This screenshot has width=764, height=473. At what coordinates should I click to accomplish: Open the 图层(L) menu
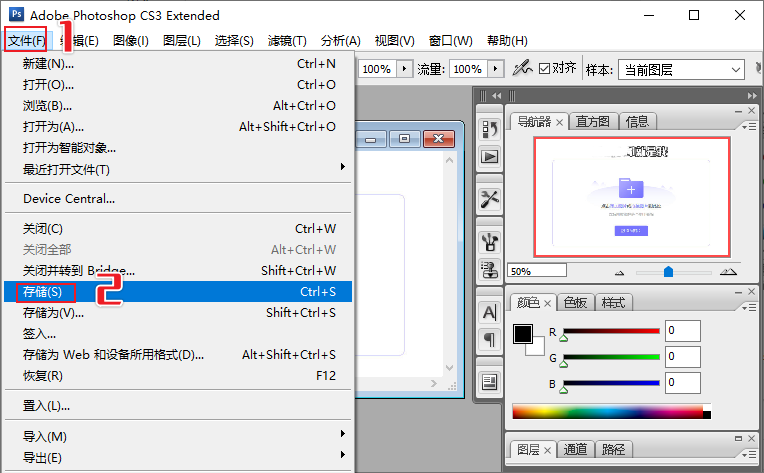pyautogui.click(x=182, y=41)
